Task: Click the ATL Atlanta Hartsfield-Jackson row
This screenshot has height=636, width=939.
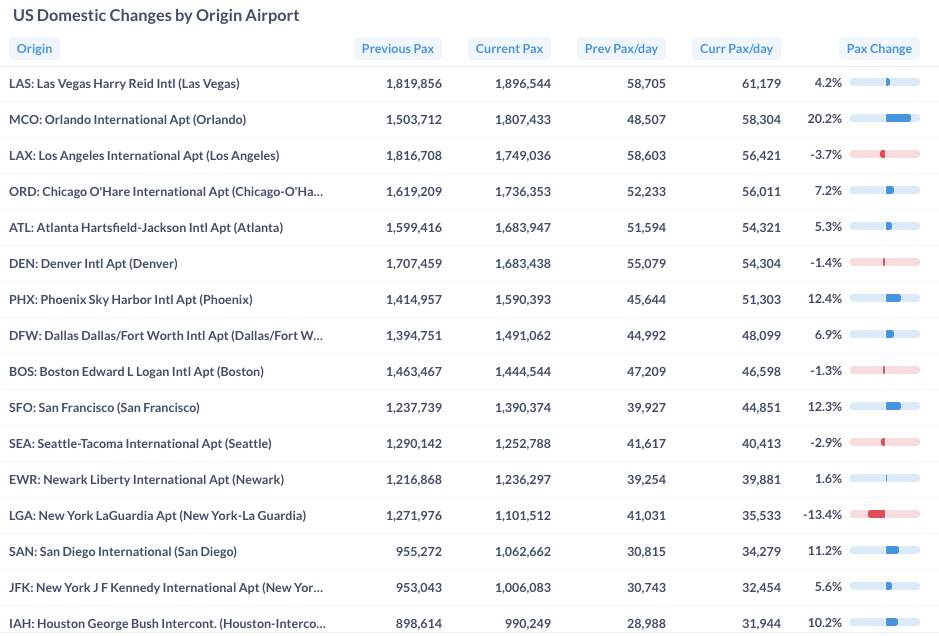Action: [146, 228]
